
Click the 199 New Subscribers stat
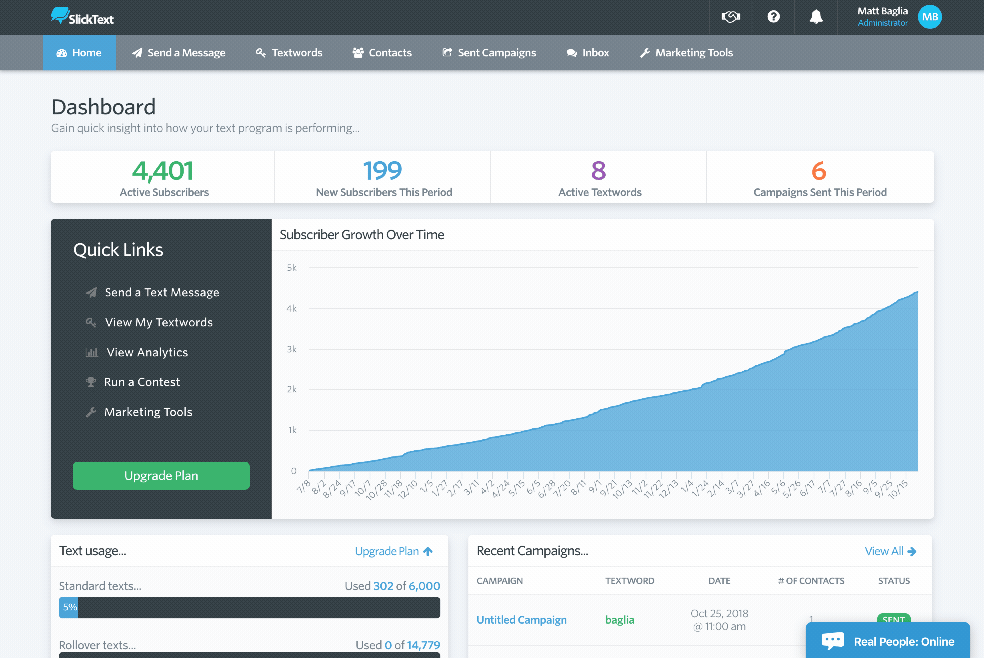[x=383, y=178]
